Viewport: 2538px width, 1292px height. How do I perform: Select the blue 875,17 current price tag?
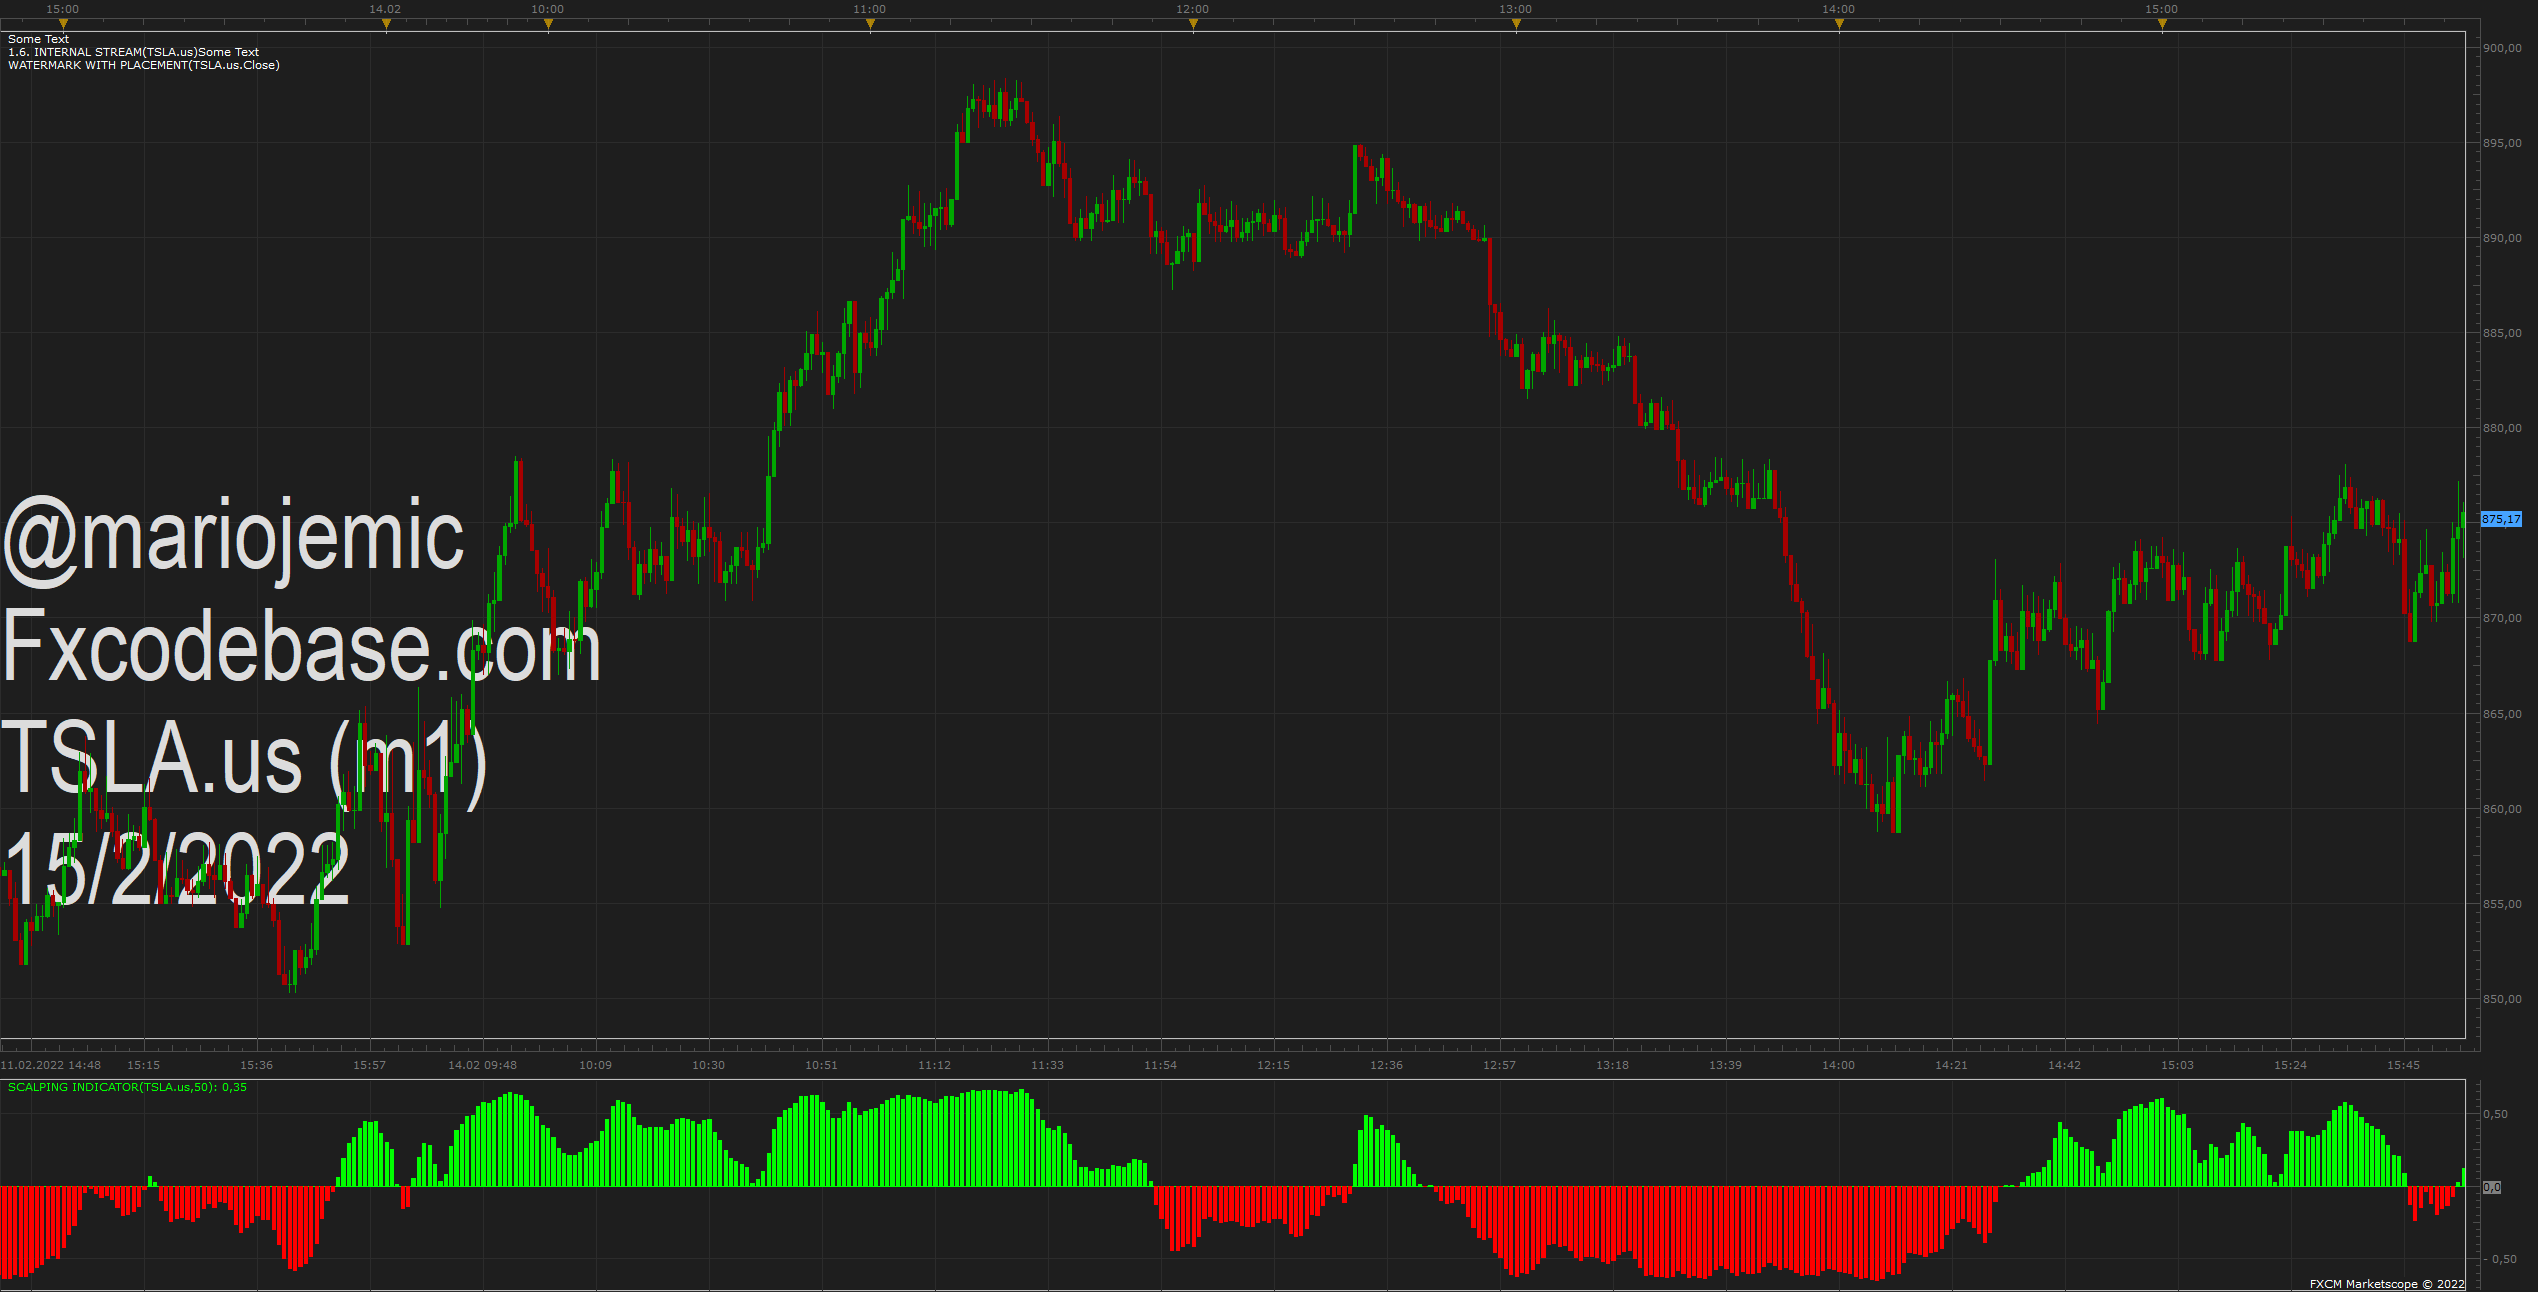[x=2501, y=519]
